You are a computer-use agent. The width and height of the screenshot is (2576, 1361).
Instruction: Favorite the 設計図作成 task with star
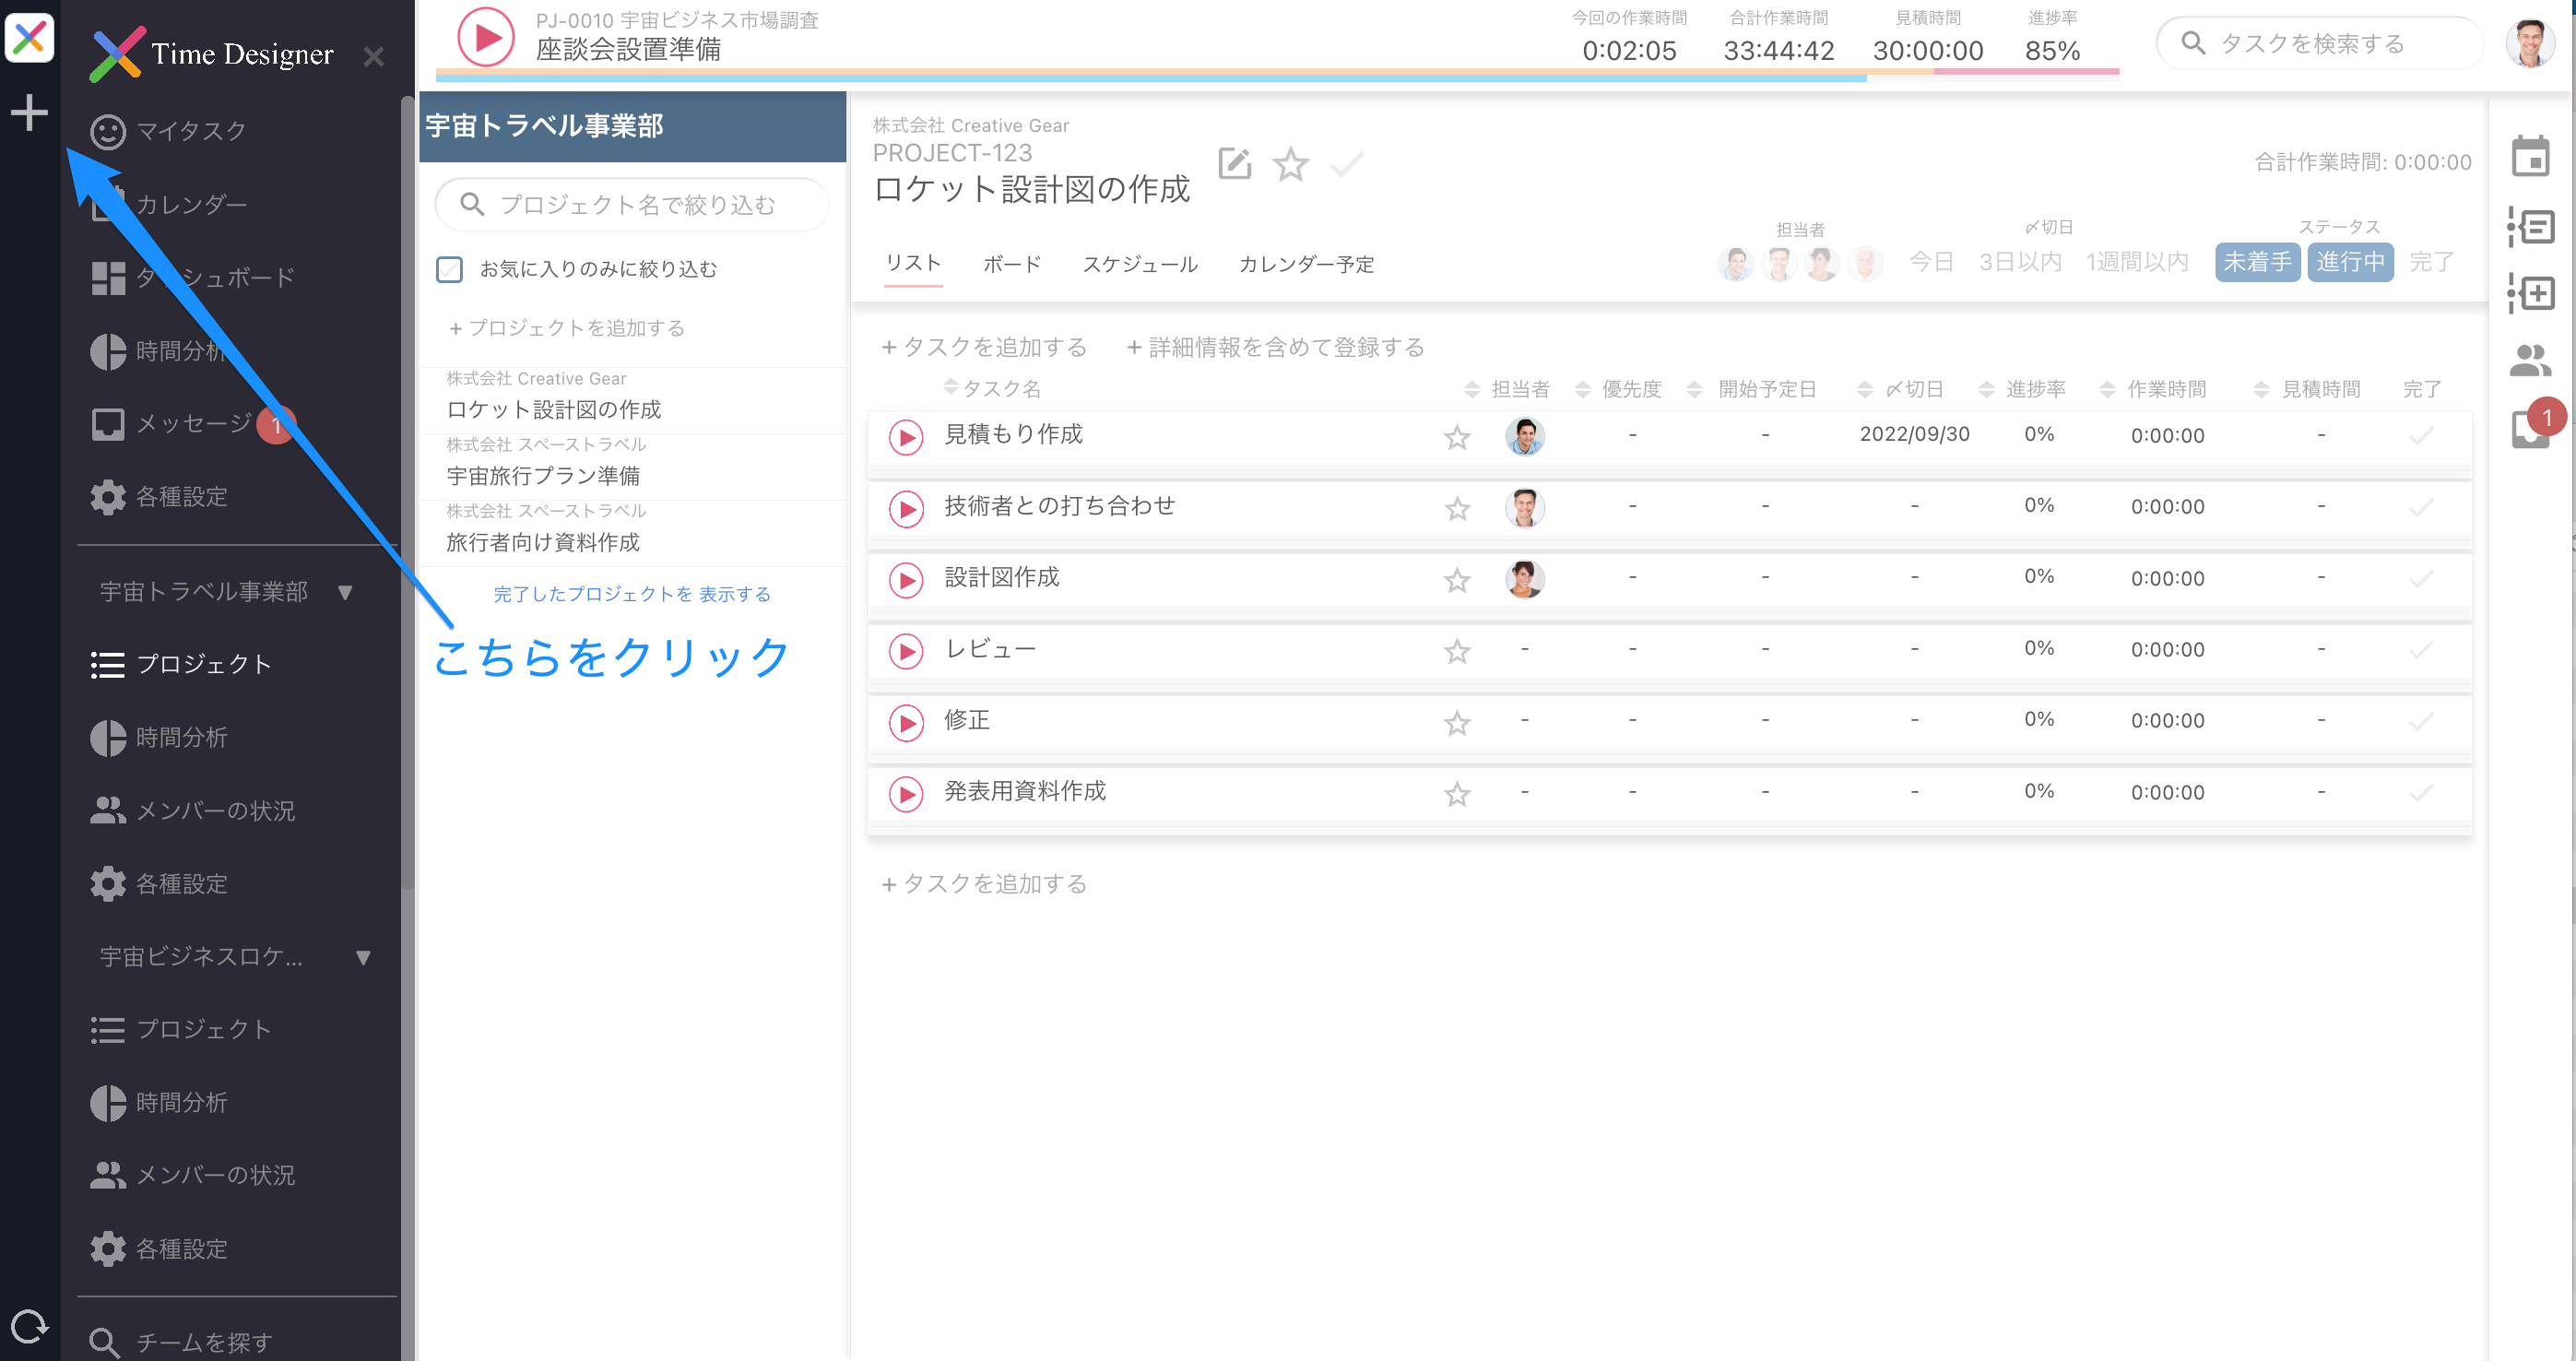pos(1457,580)
